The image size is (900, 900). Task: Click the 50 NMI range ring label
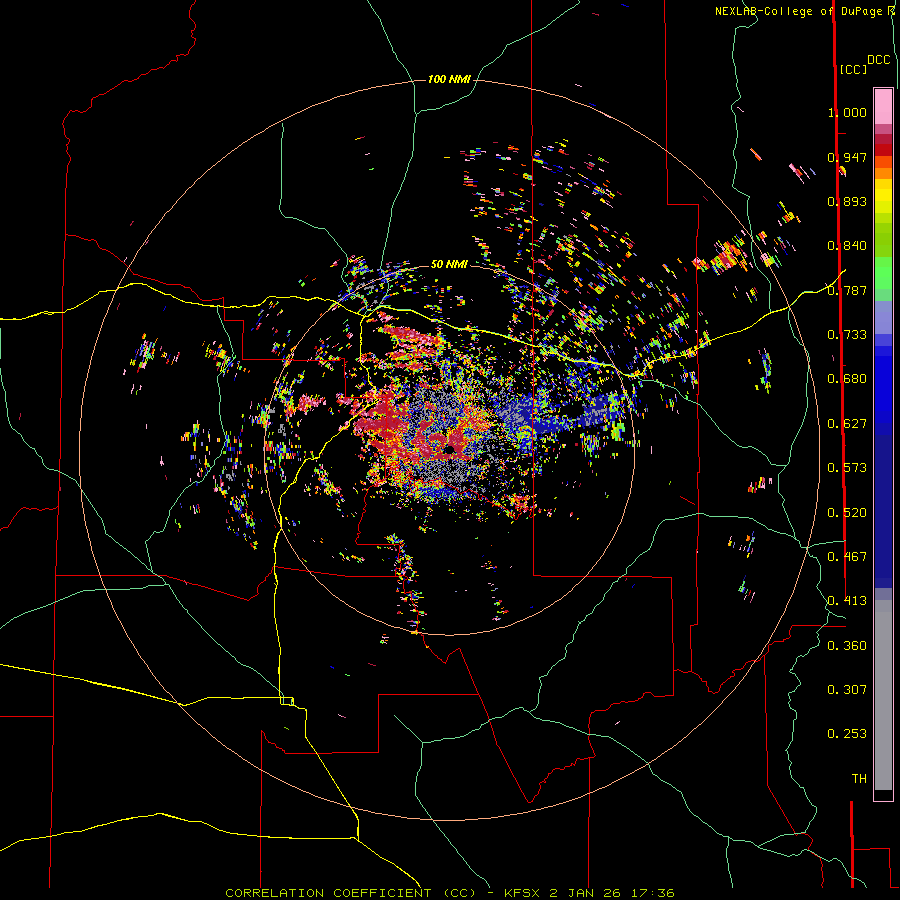pyautogui.click(x=449, y=265)
